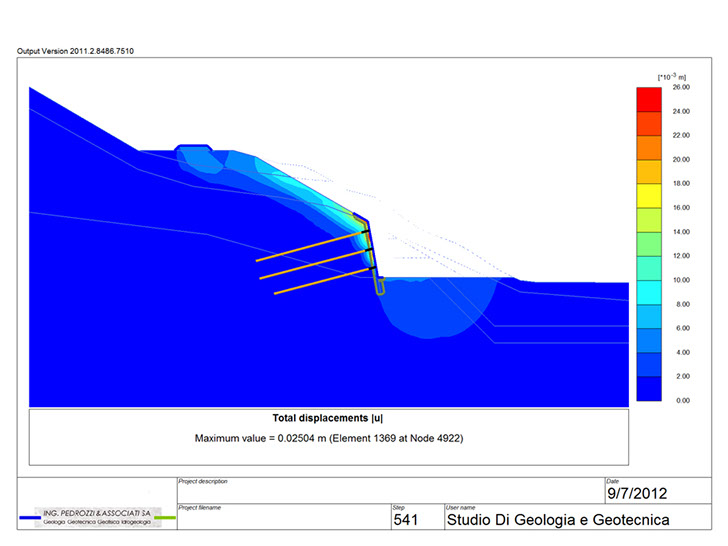Select the lowest orange anchor line
Image resolution: width=728 pixels, height=546 pixels.
coord(325,282)
